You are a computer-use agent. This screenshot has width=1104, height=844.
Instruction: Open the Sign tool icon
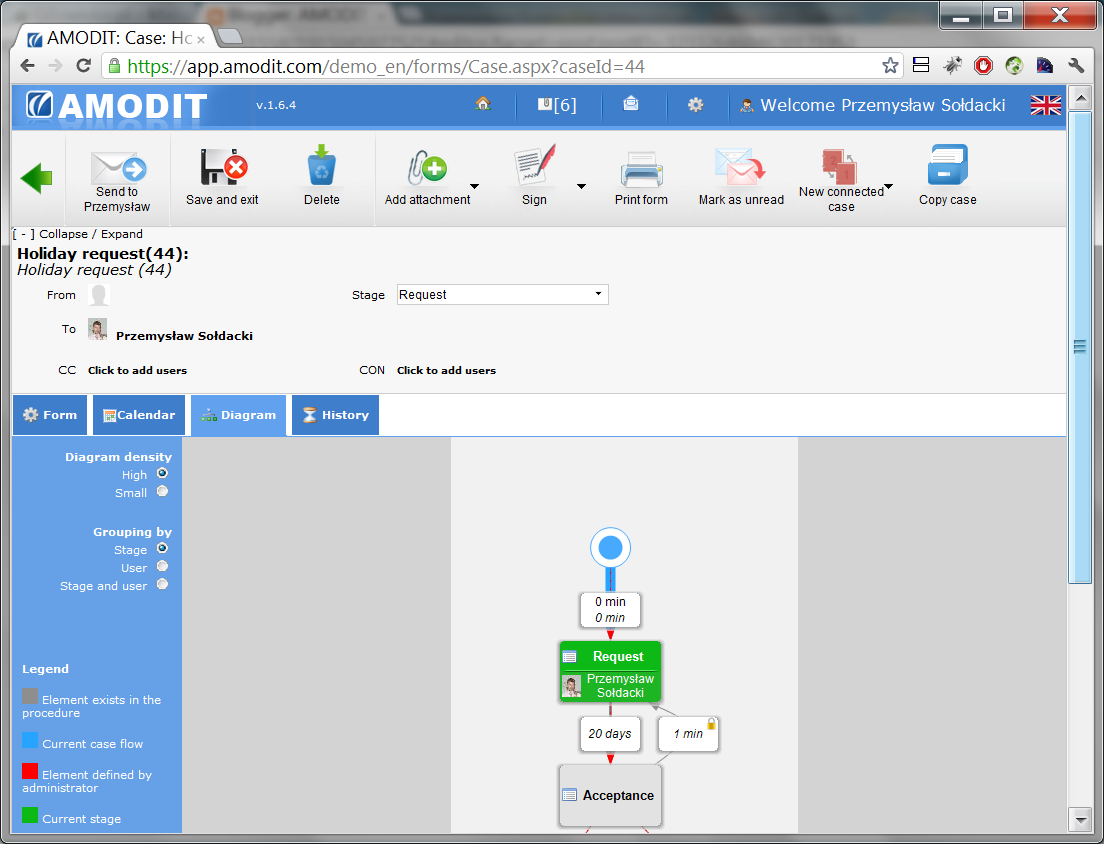(533, 167)
